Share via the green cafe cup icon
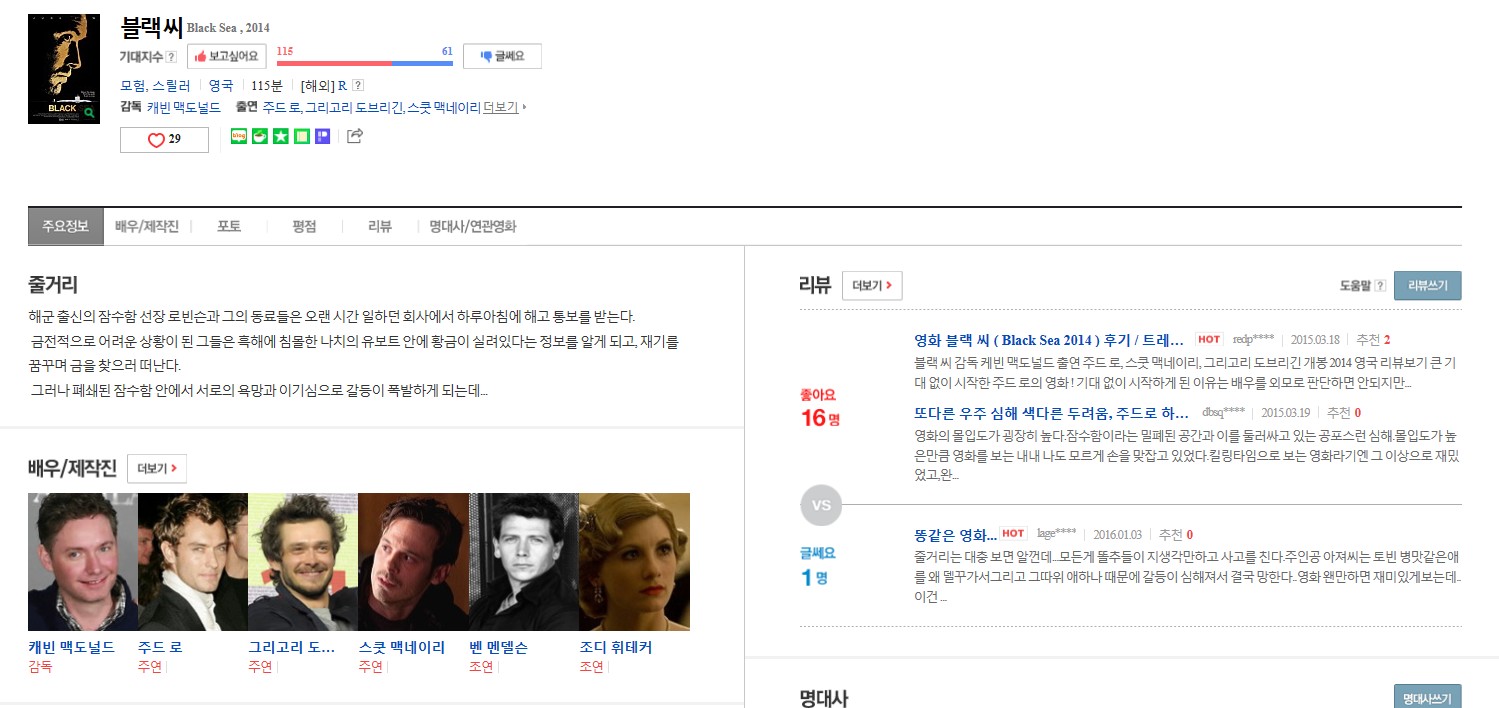 tap(259, 136)
